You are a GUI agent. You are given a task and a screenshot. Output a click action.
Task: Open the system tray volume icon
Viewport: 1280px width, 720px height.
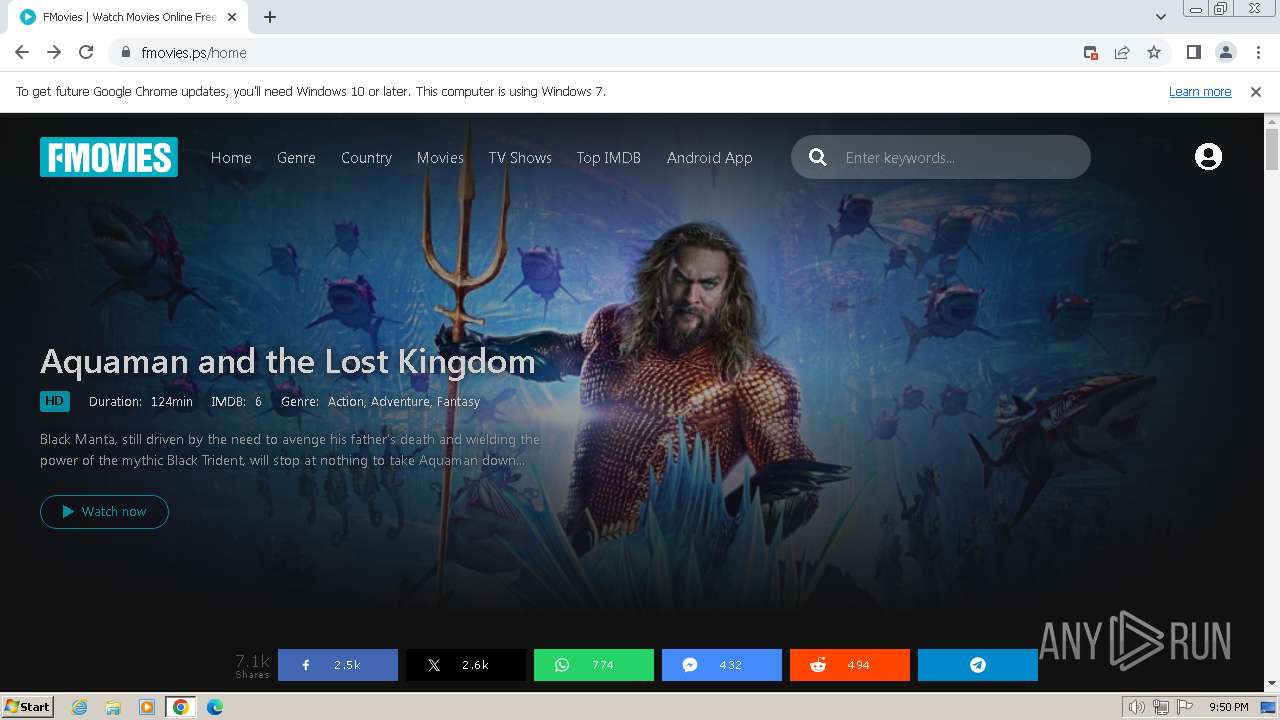coord(1136,707)
